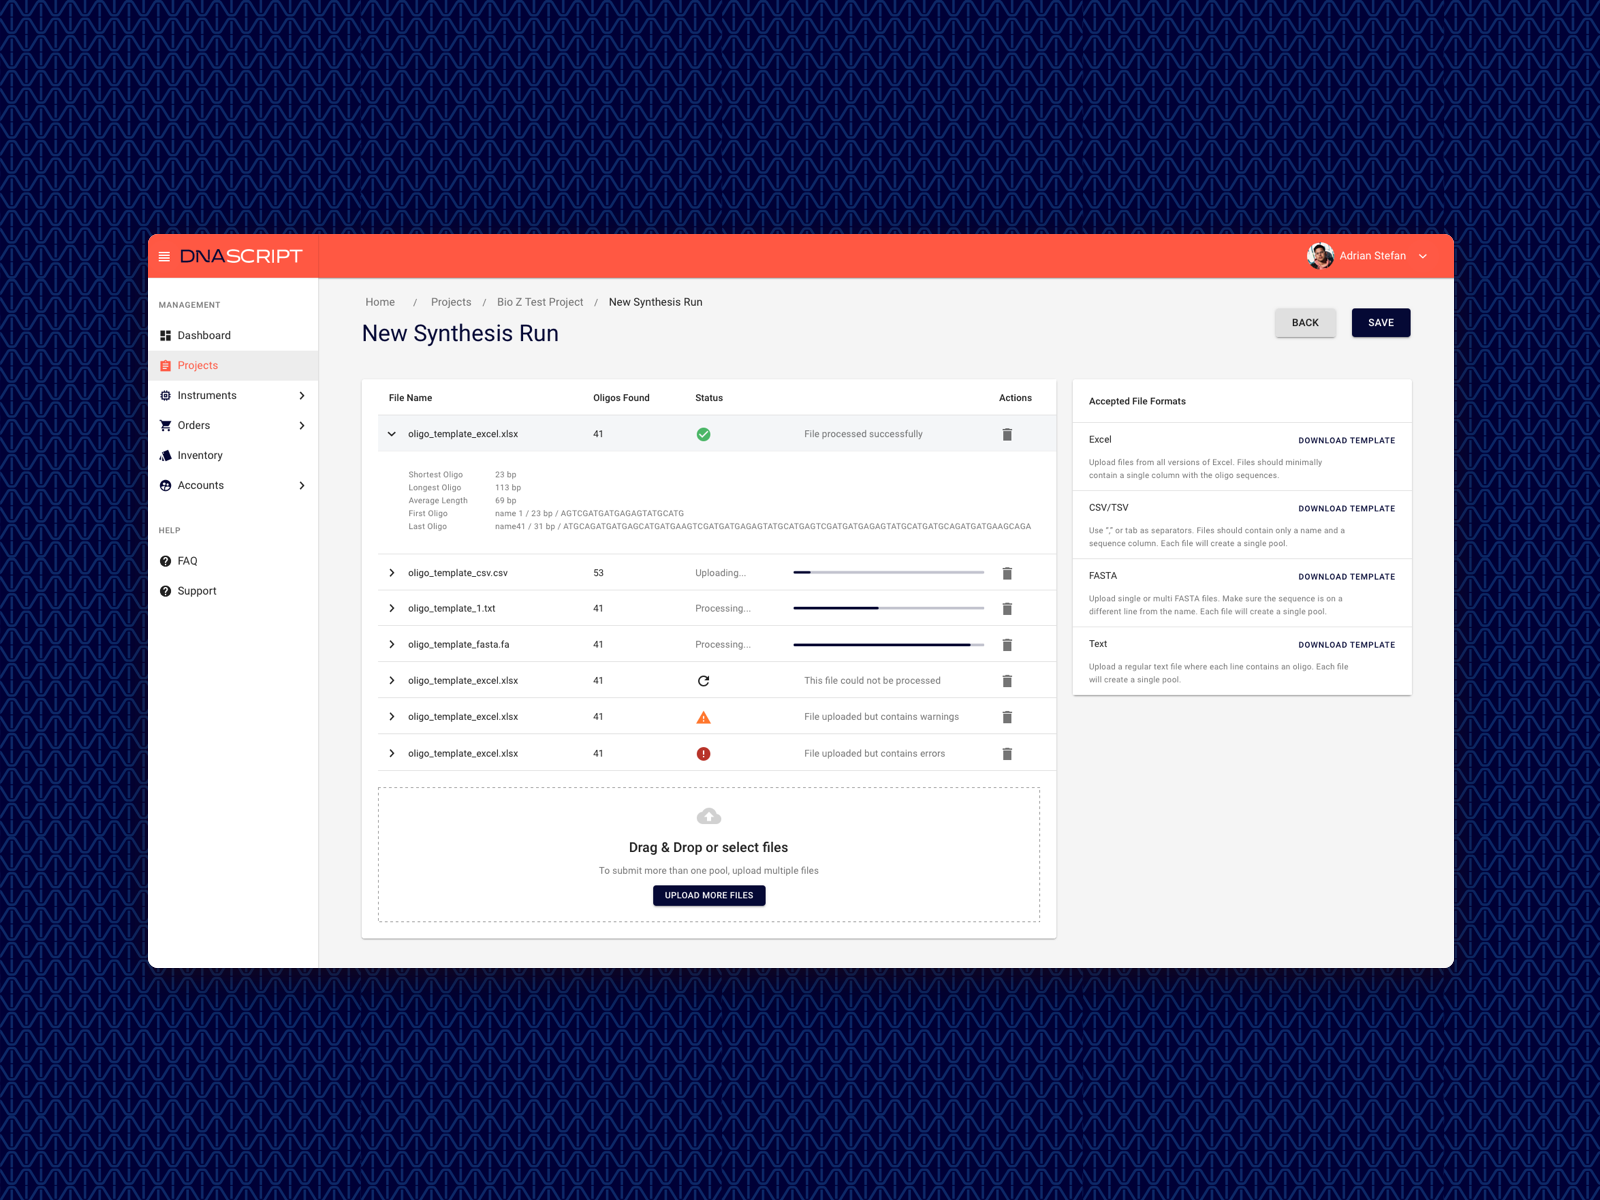This screenshot has width=1600, height=1200.
Task: Select the Instruments sidebar icon
Action: pos(166,395)
